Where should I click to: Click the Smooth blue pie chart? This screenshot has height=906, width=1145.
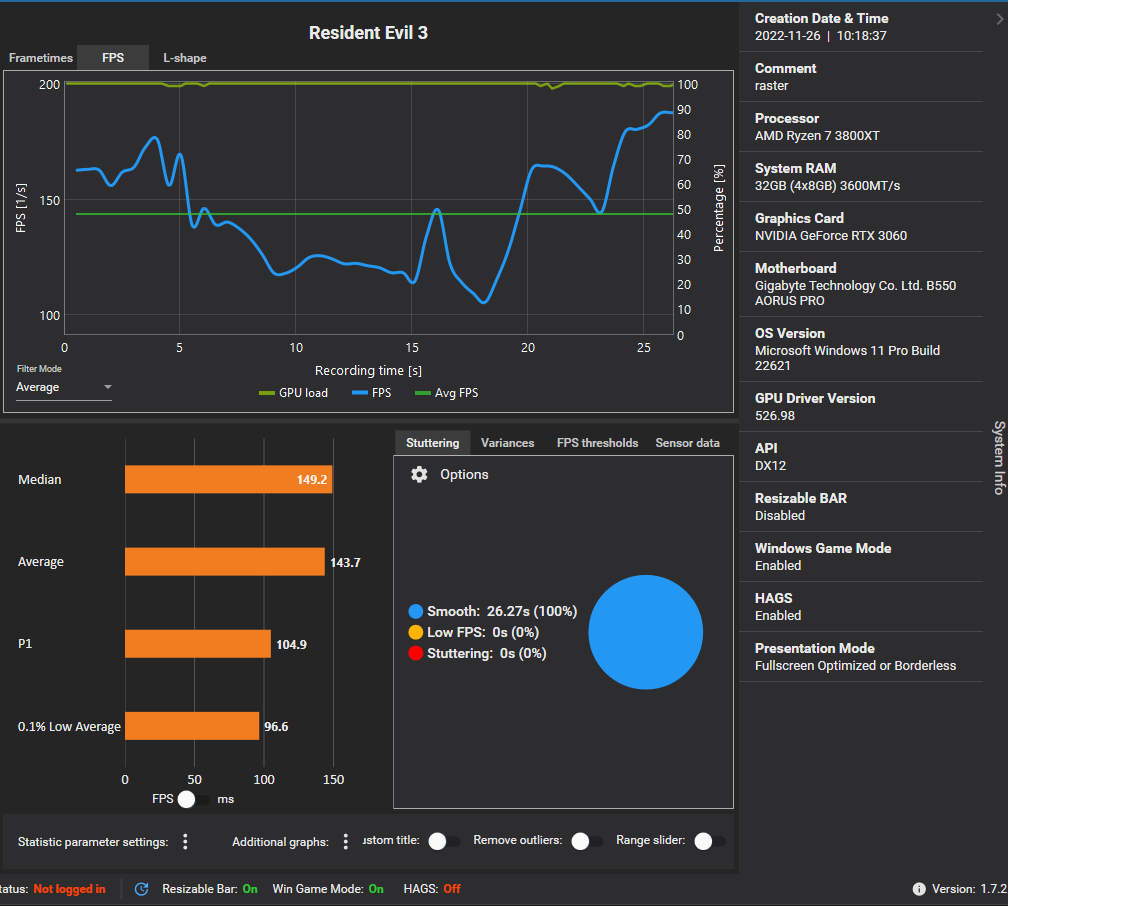(x=646, y=632)
